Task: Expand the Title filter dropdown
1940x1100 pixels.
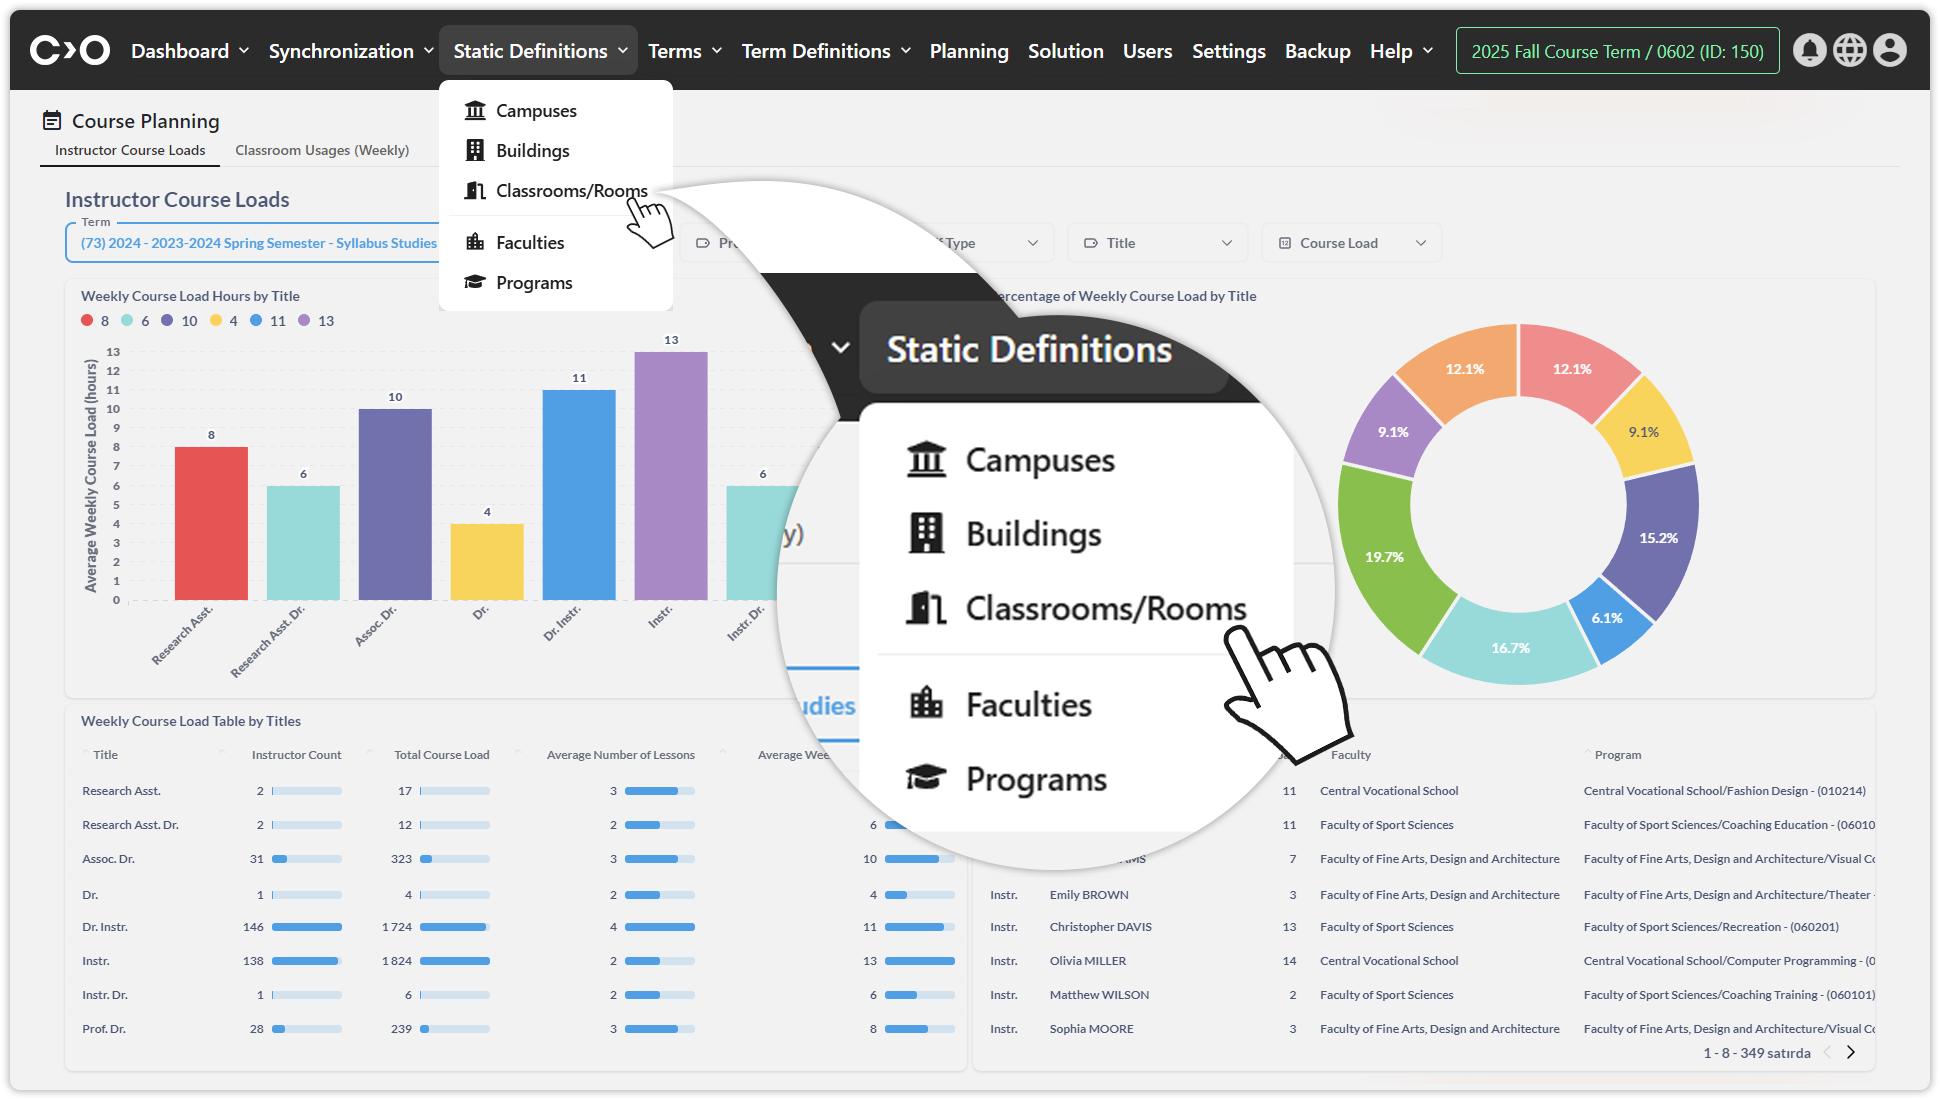Action: 1158,243
